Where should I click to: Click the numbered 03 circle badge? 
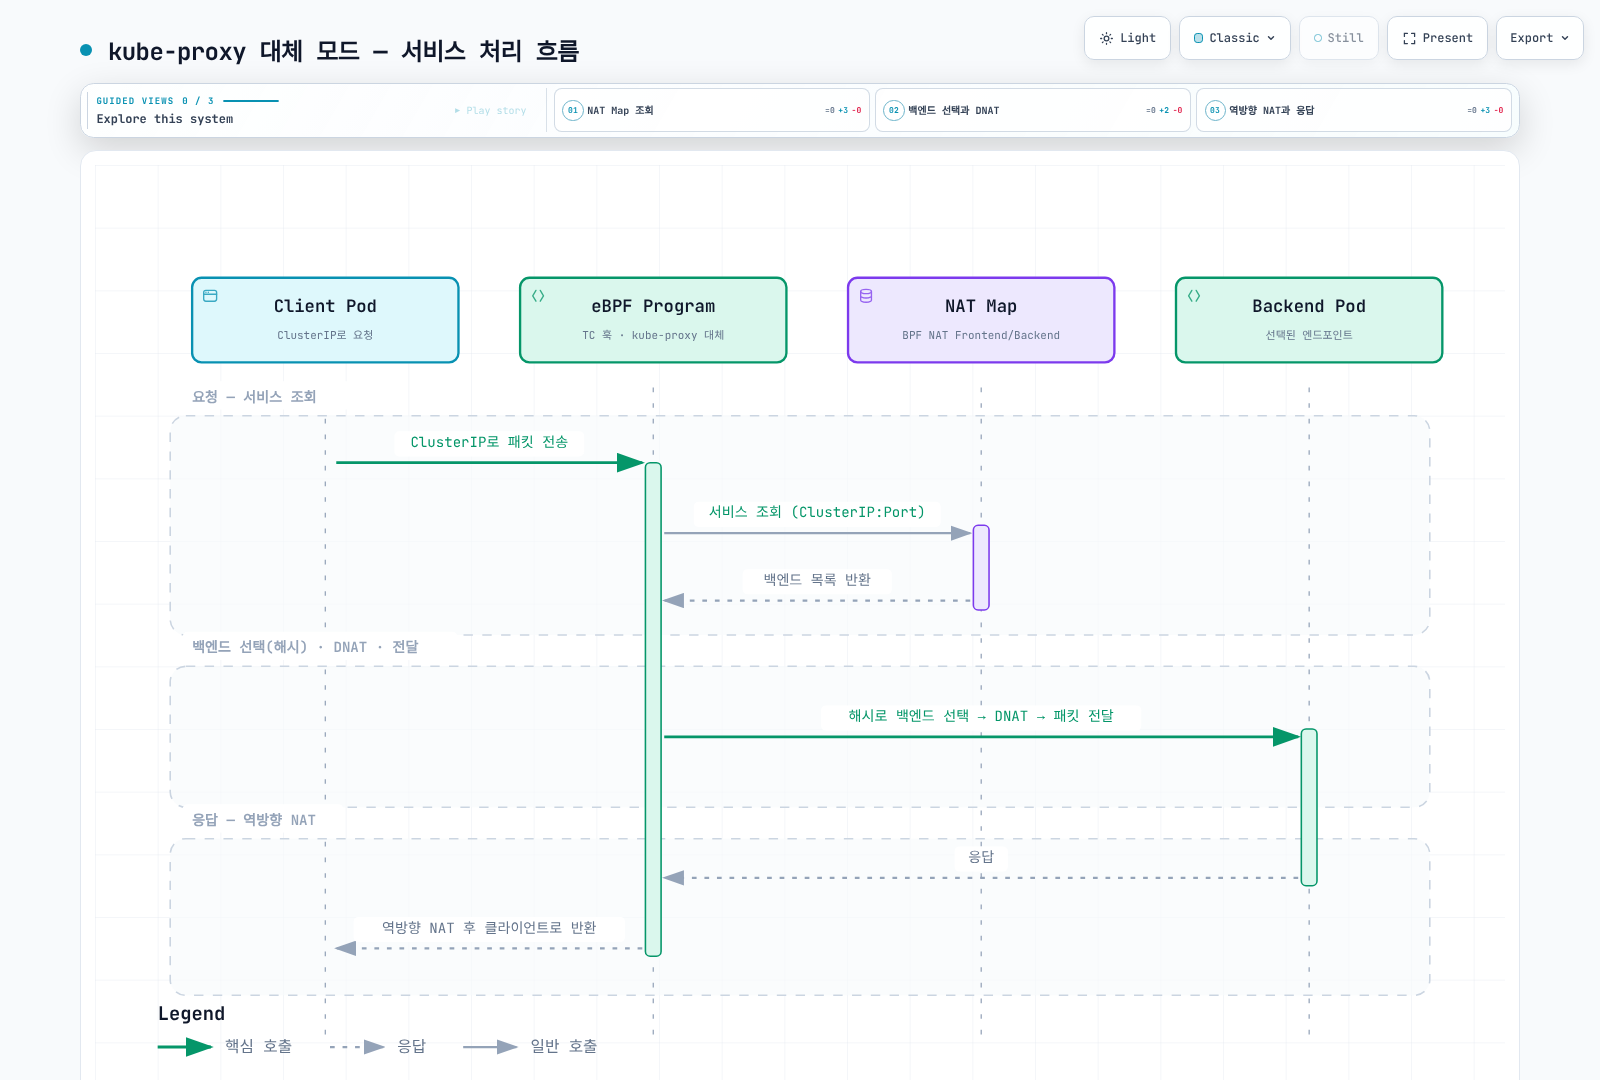pyautogui.click(x=1215, y=110)
